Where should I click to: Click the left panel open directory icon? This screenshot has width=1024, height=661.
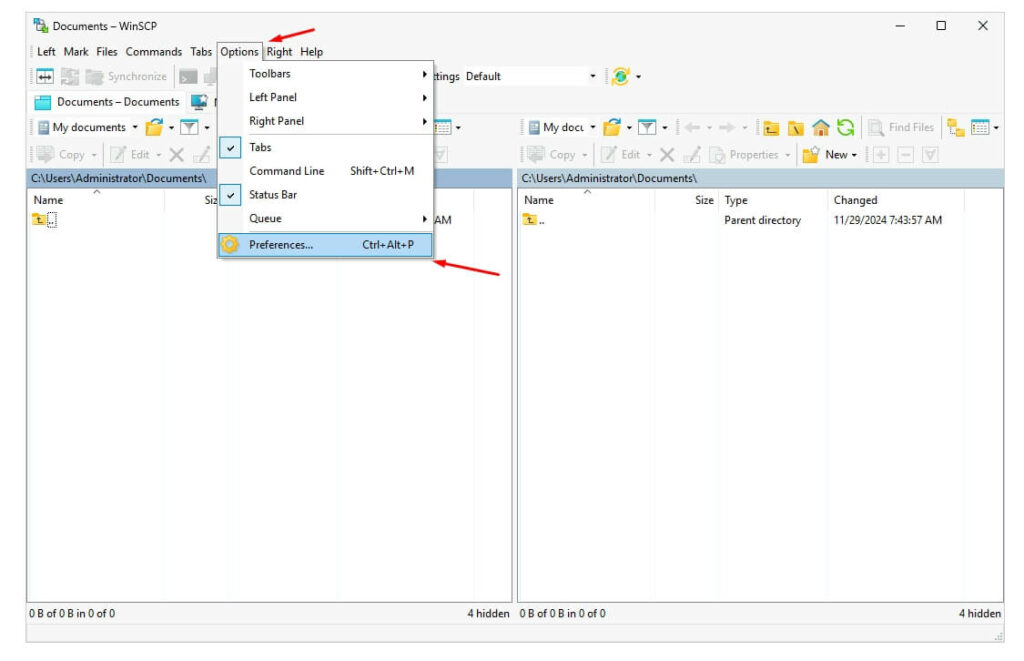point(154,127)
